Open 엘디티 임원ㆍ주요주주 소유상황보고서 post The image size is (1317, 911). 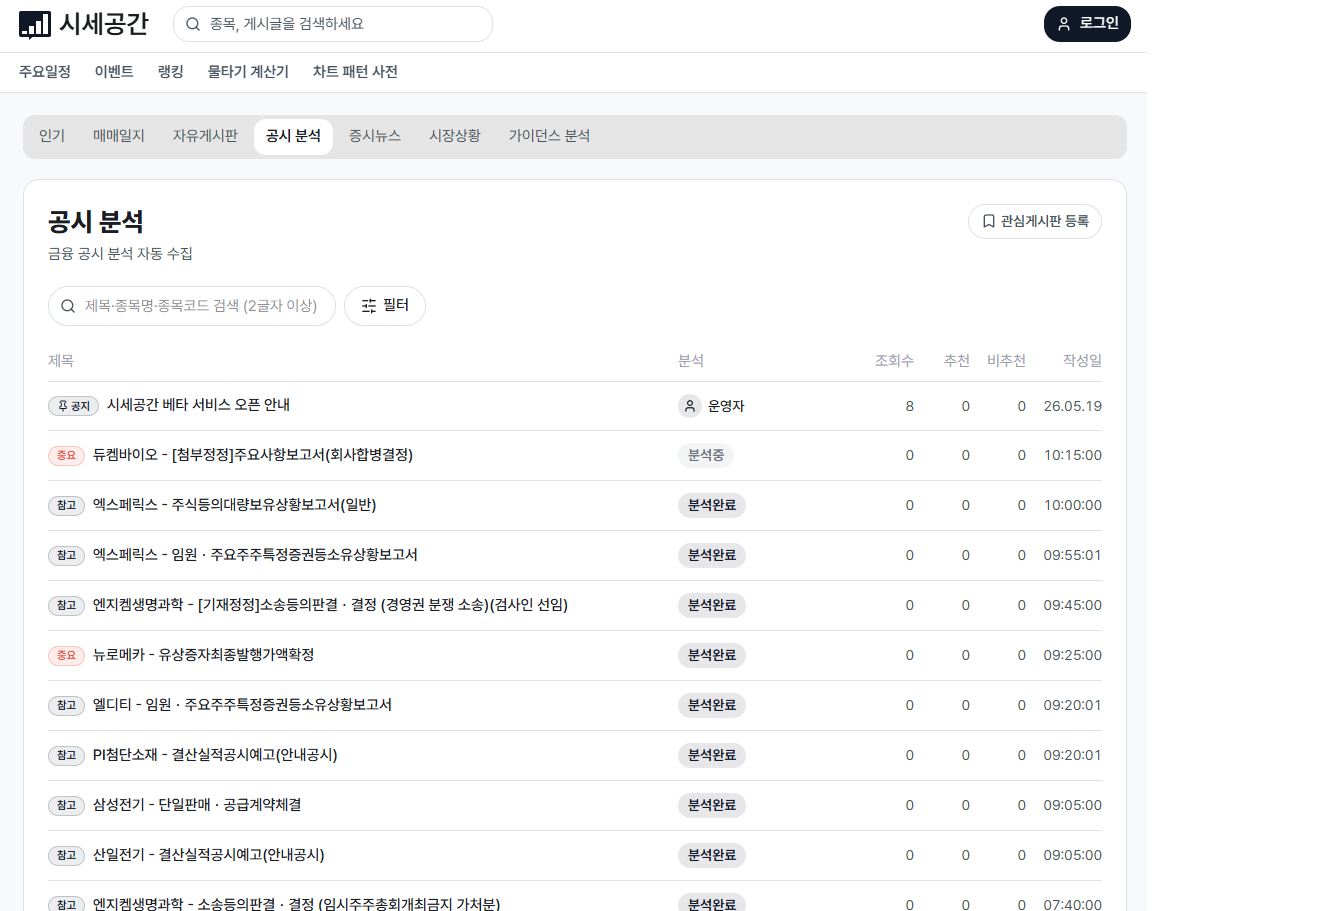tap(242, 705)
